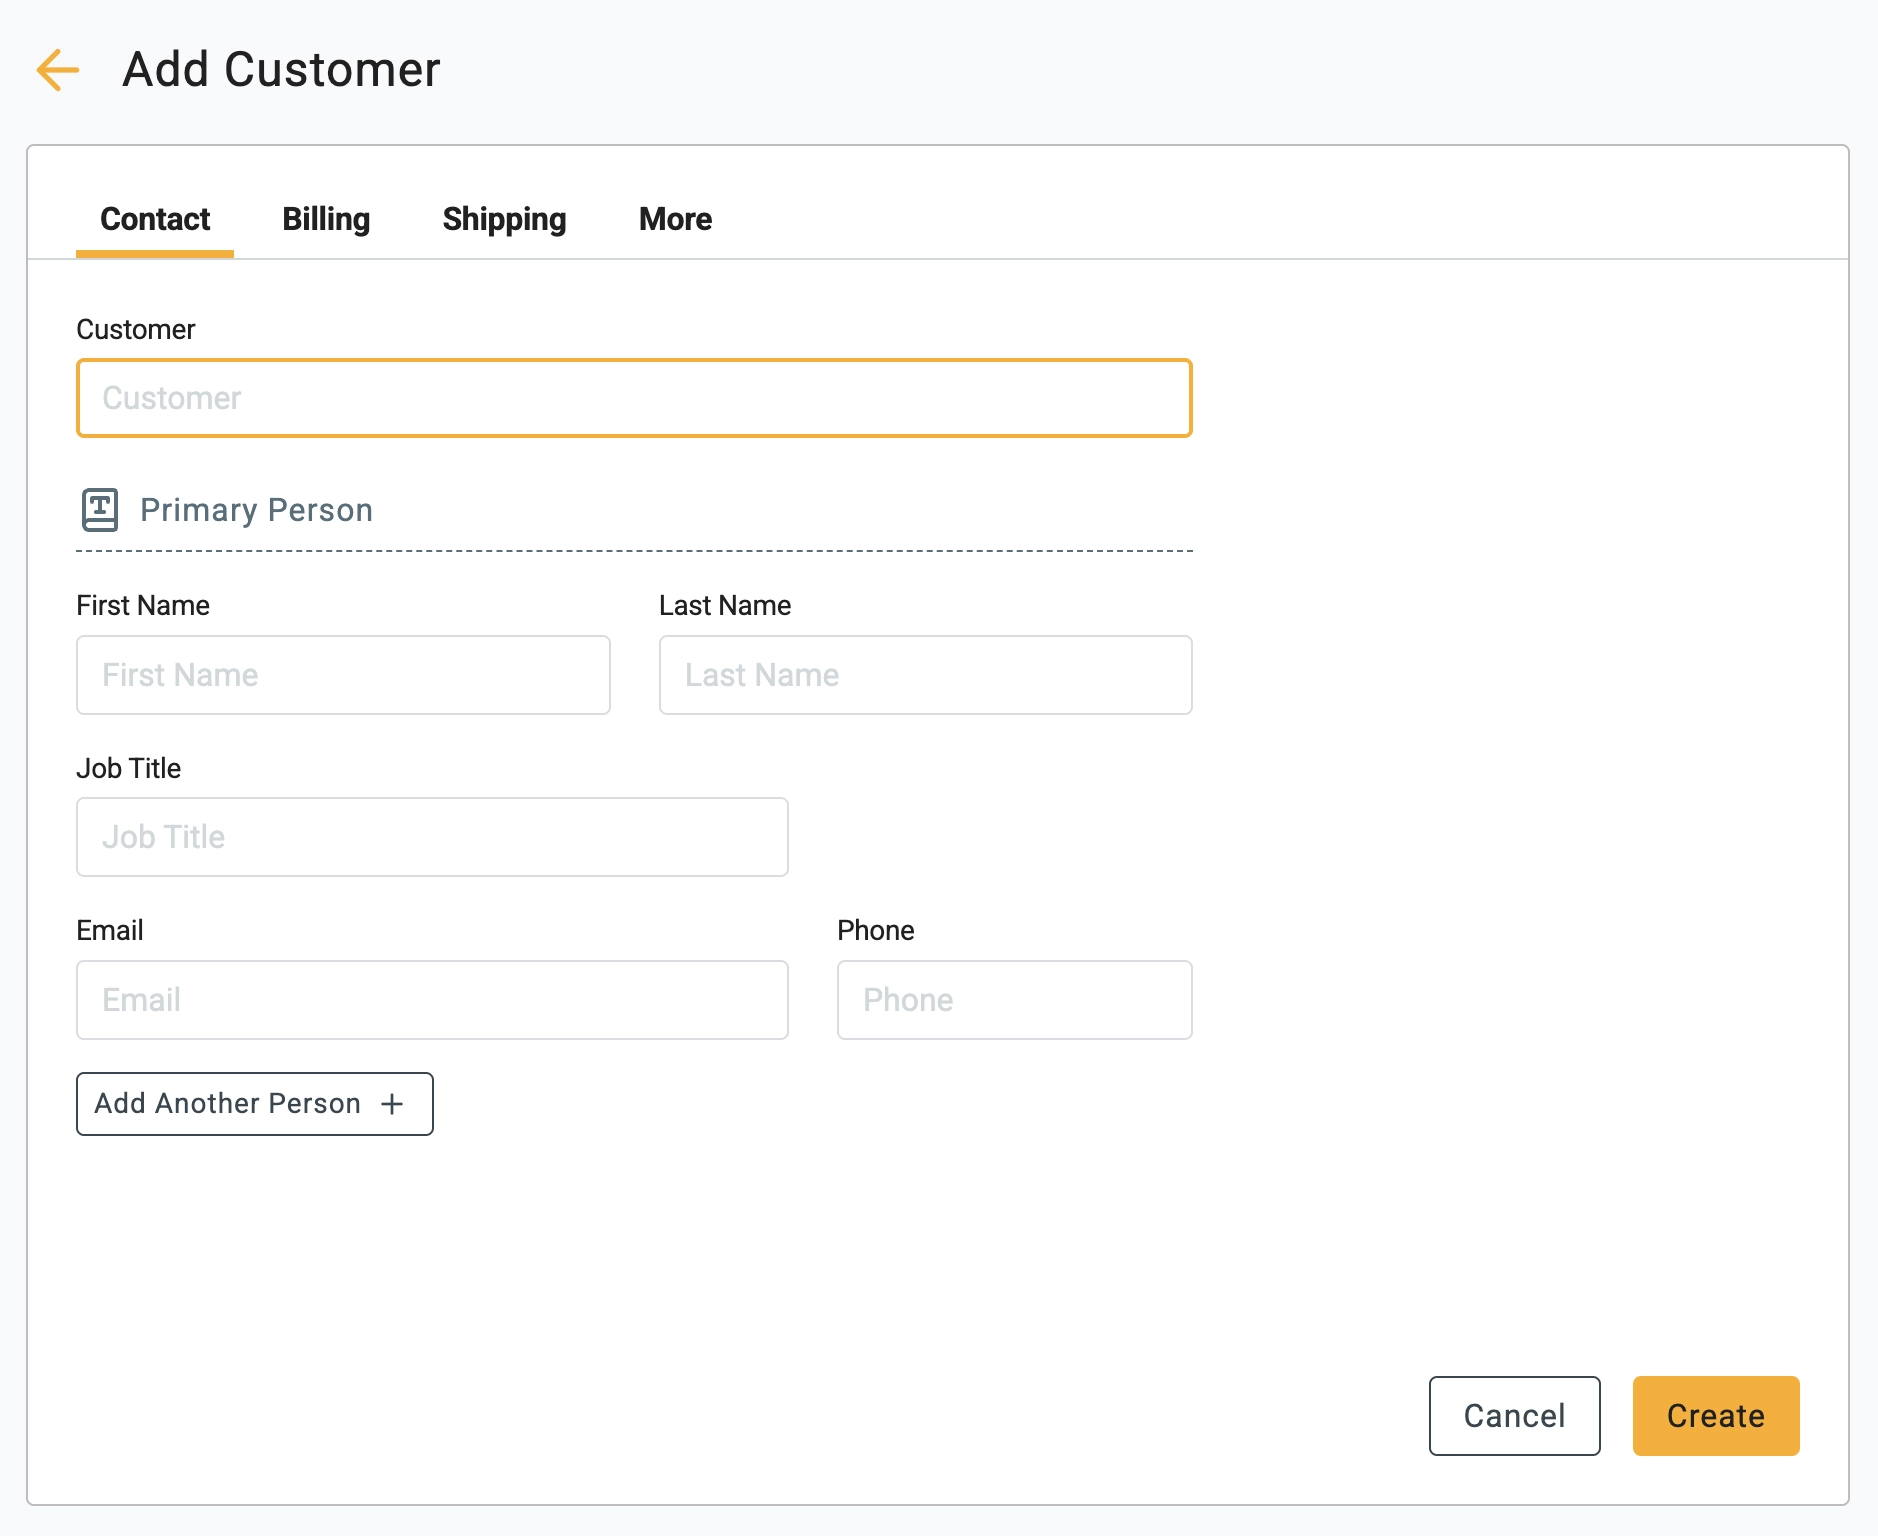Screen dimensions: 1878x1536
Task: Click the Create button
Action: coord(1715,1415)
